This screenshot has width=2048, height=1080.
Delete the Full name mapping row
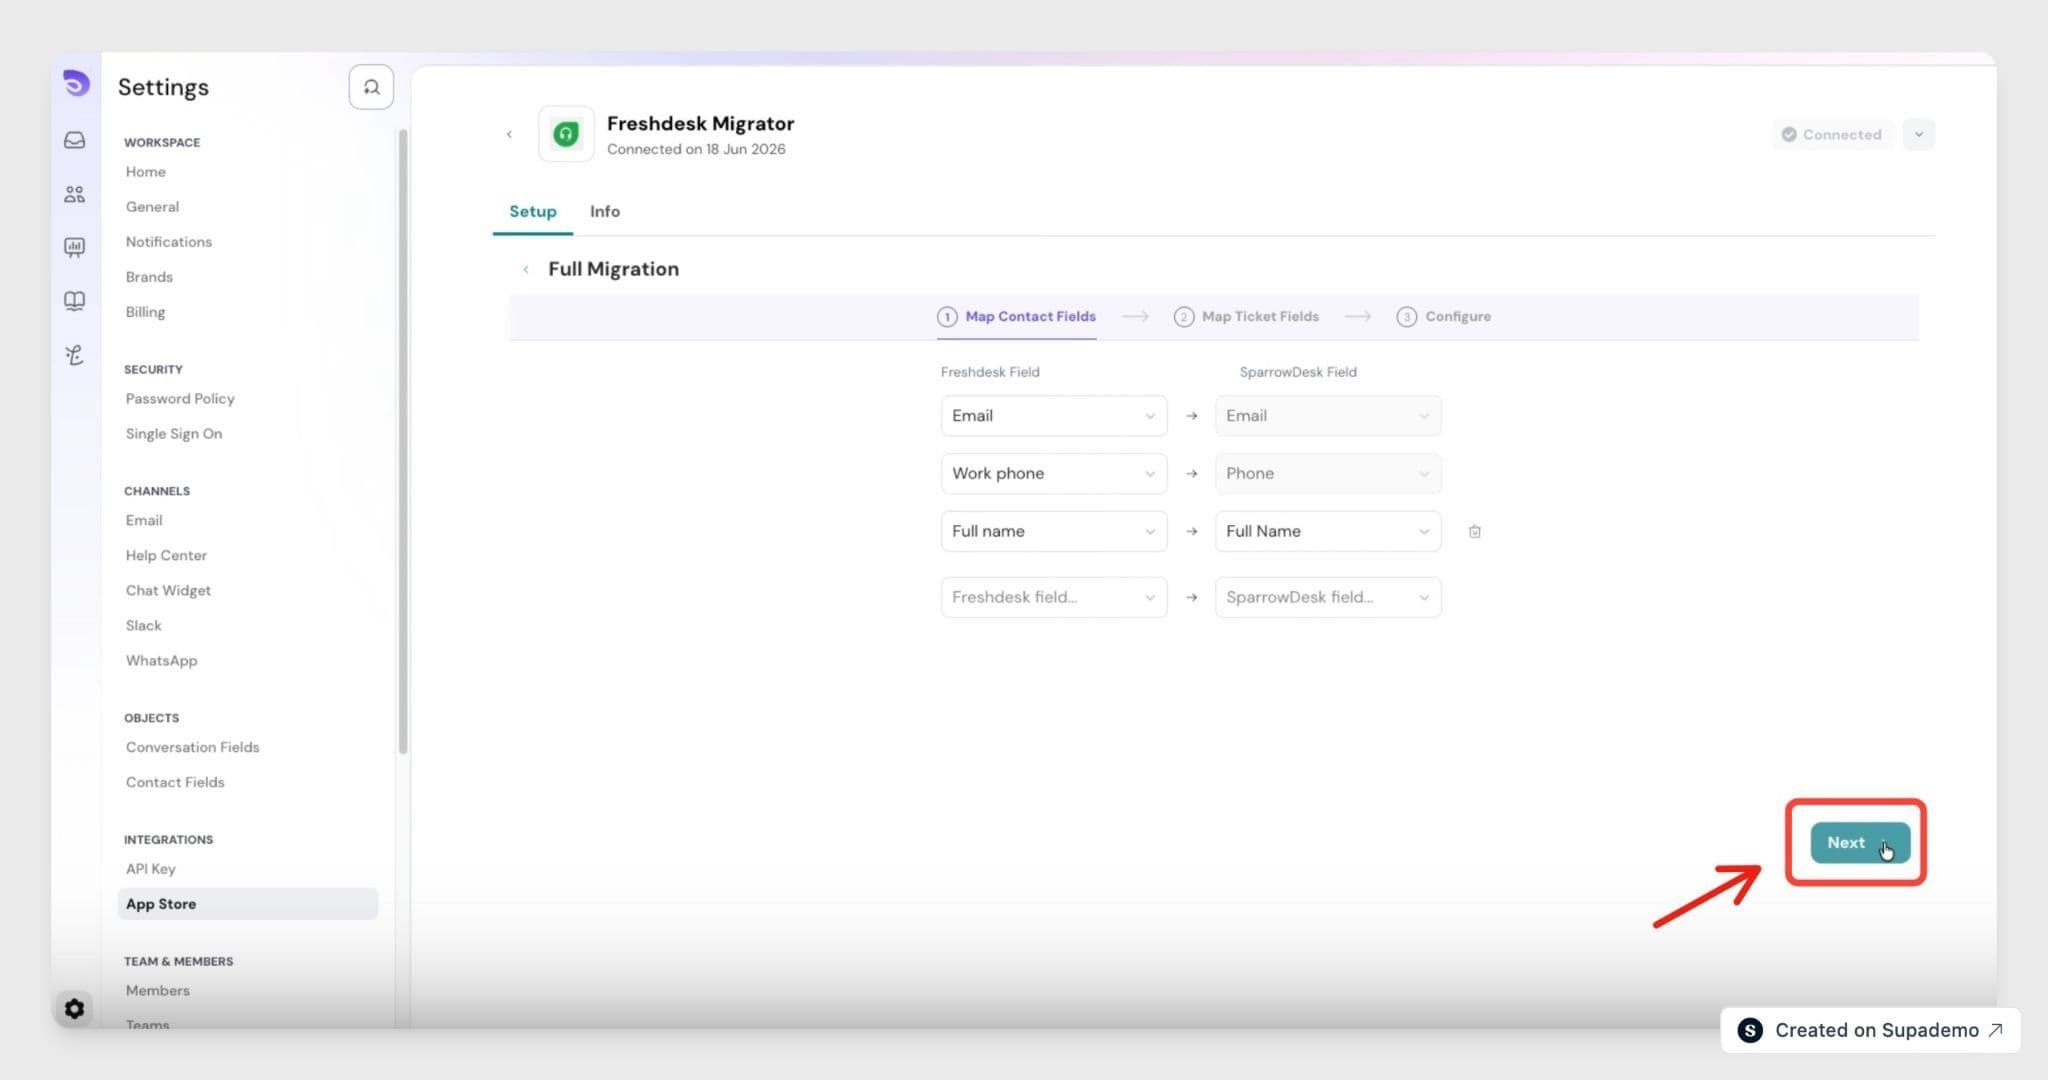(x=1474, y=531)
